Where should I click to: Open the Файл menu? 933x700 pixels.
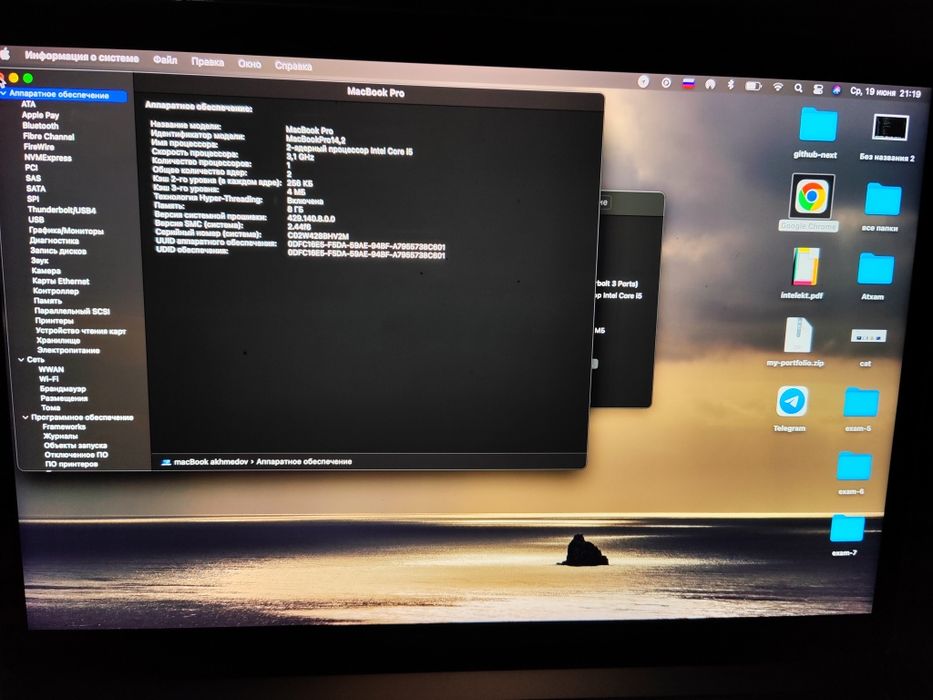point(165,60)
